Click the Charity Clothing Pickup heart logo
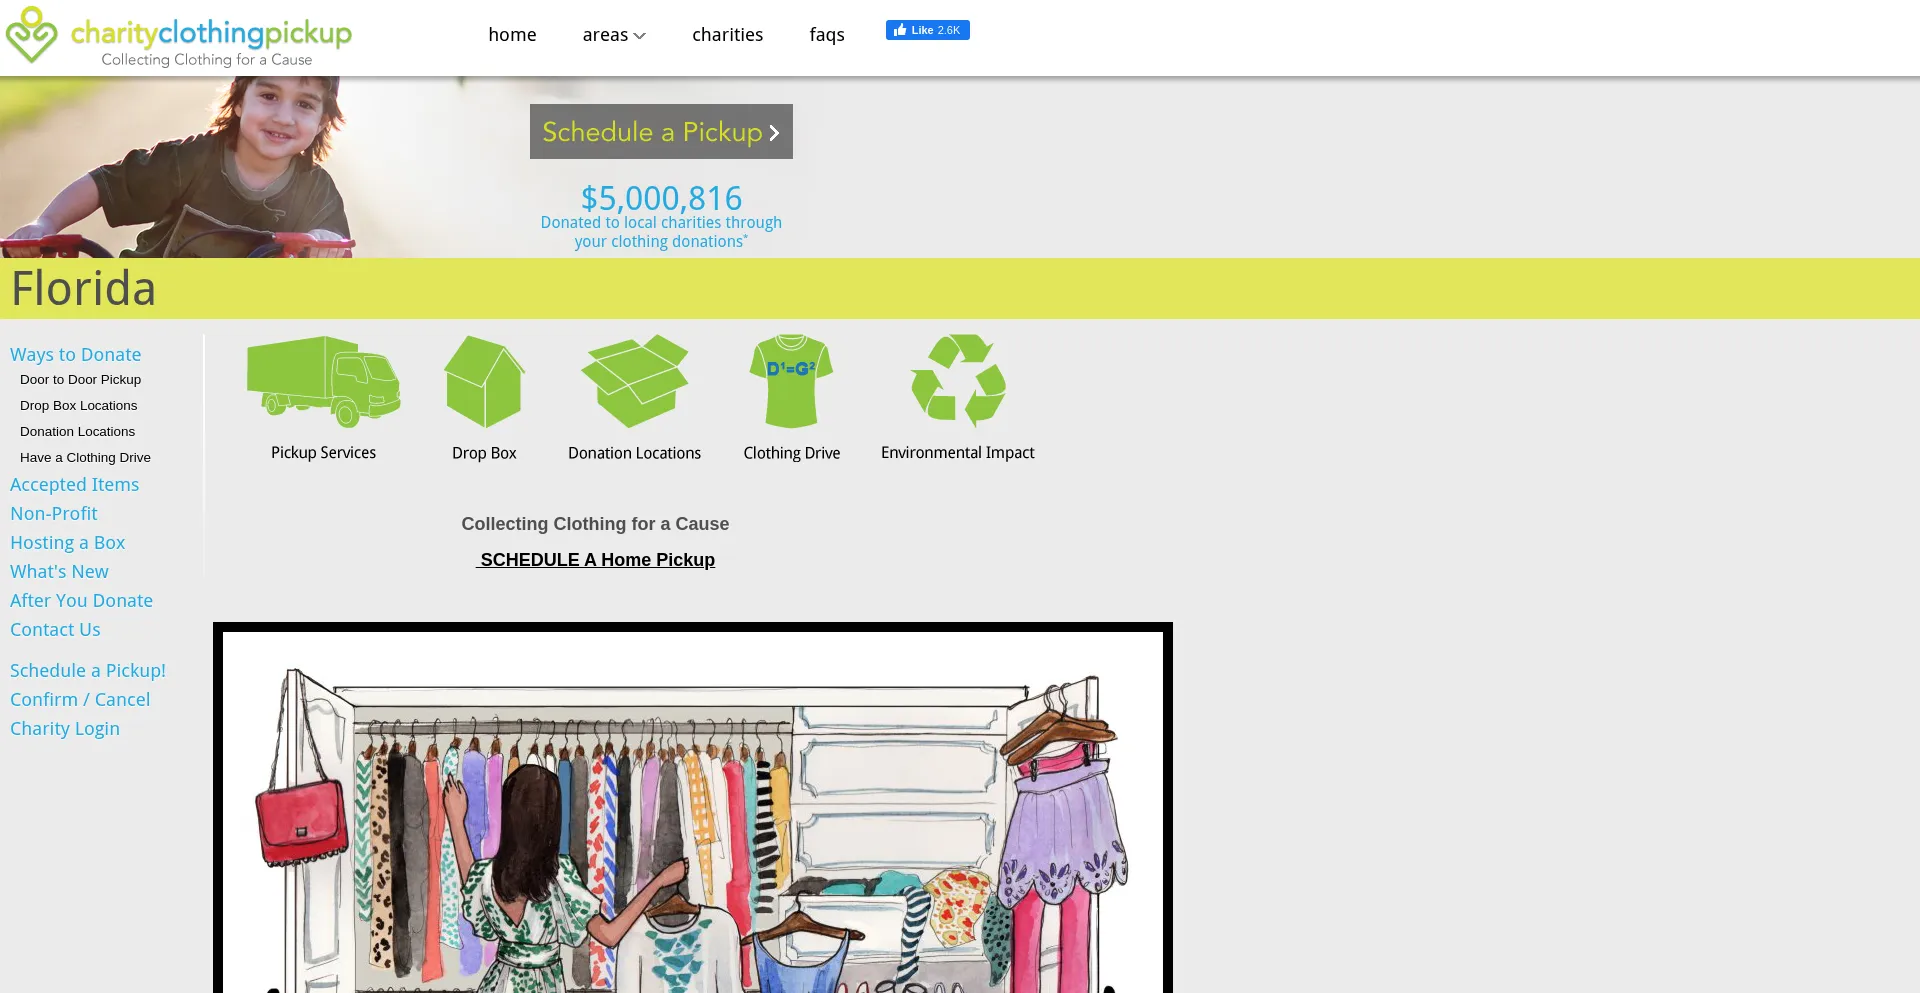This screenshot has height=993, width=1920. pyautogui.click(x=32, y=35)
